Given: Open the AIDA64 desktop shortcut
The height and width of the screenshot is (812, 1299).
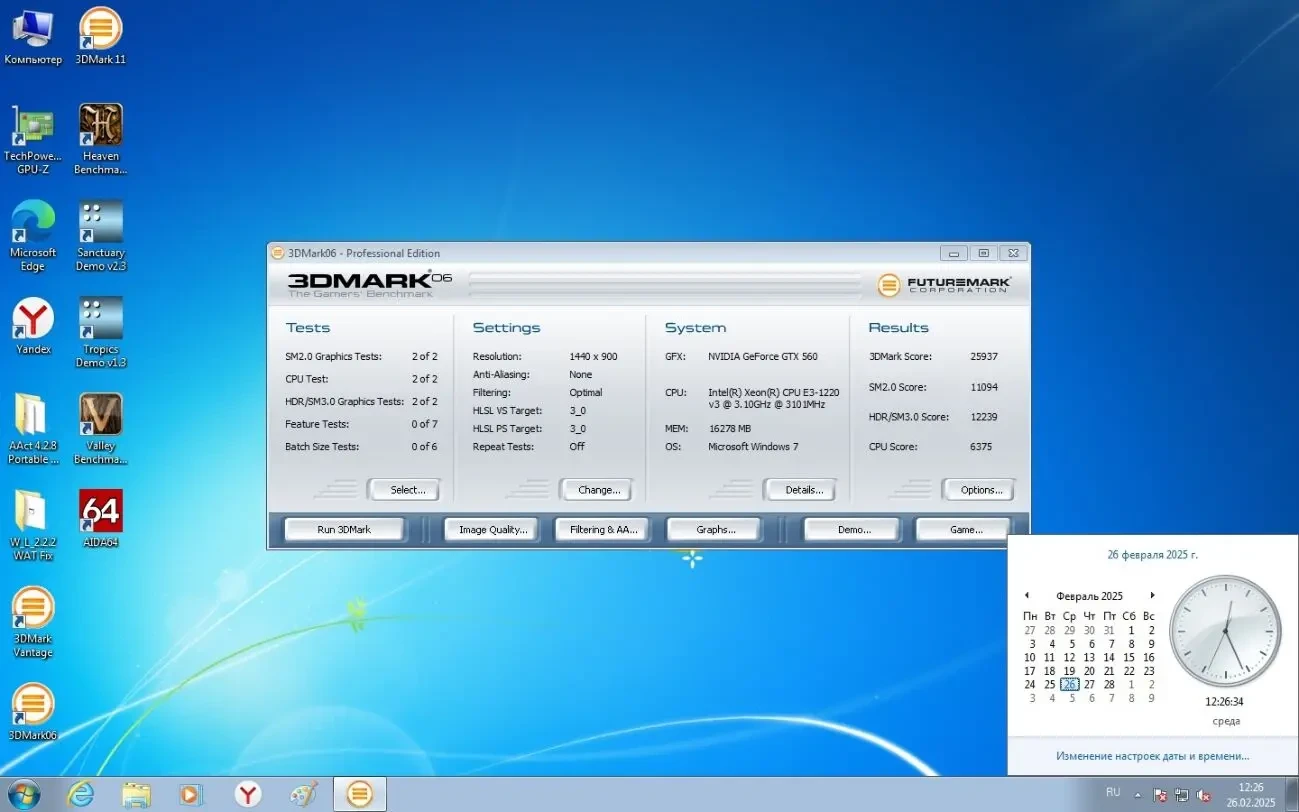Looking at the screenshot, I should coord(100,513).
